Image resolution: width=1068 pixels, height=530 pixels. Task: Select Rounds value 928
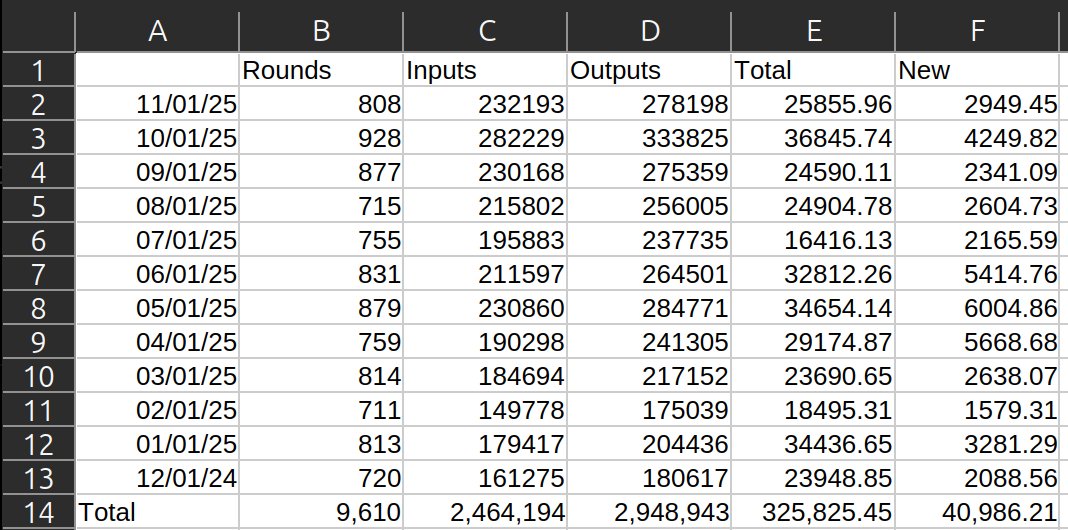[321, 138]
